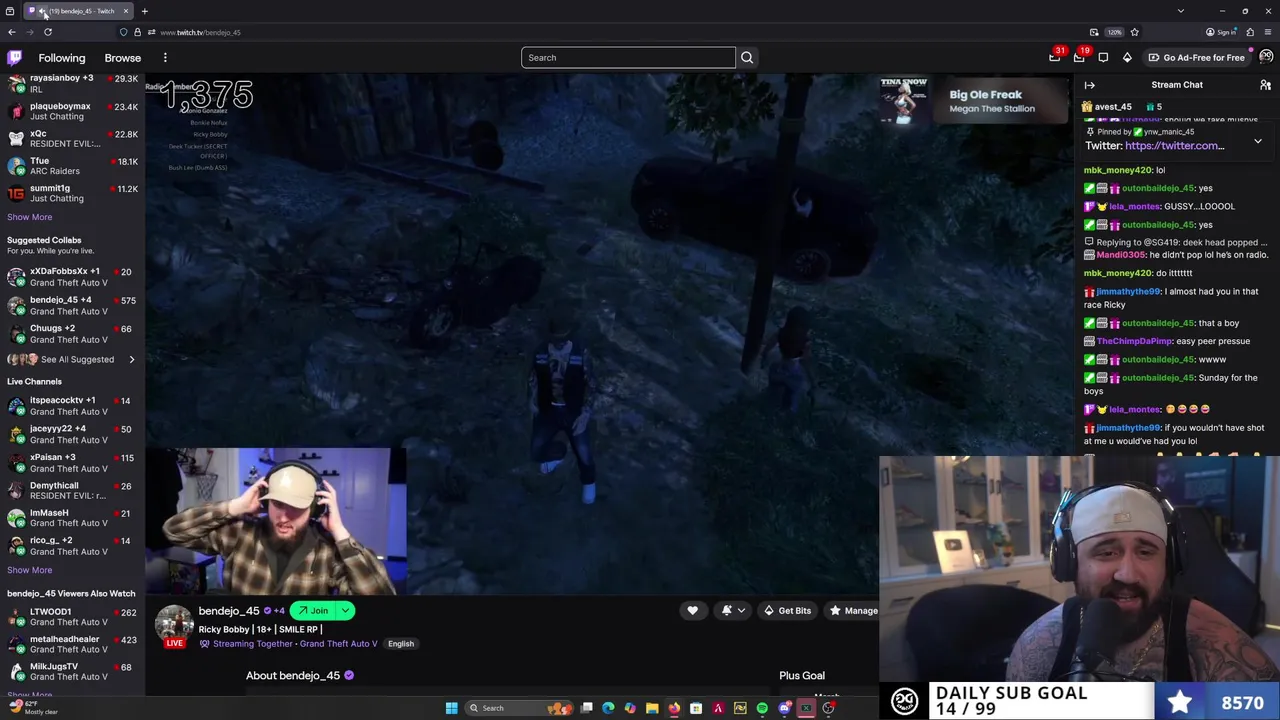The width and height of the screenshot is (1280, 720).
Task: Click the site padlock icon
Action: 137,32
